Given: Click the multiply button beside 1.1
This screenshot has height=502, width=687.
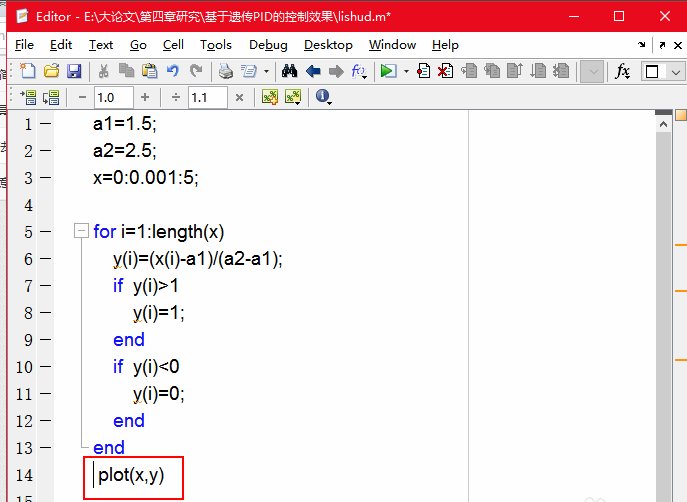Looking at the screenshot, I should tap(239, 97).
